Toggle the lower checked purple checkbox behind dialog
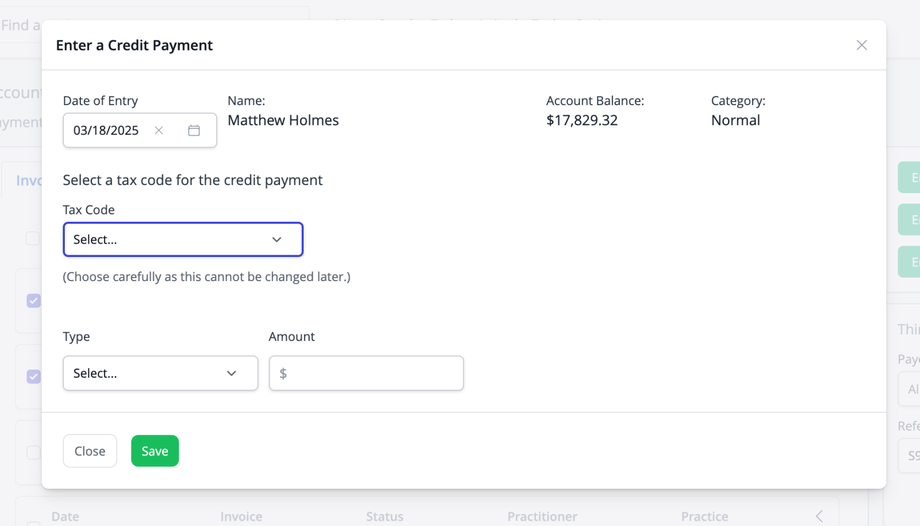Screen dimensions: 920x526 tap(34, 376)
